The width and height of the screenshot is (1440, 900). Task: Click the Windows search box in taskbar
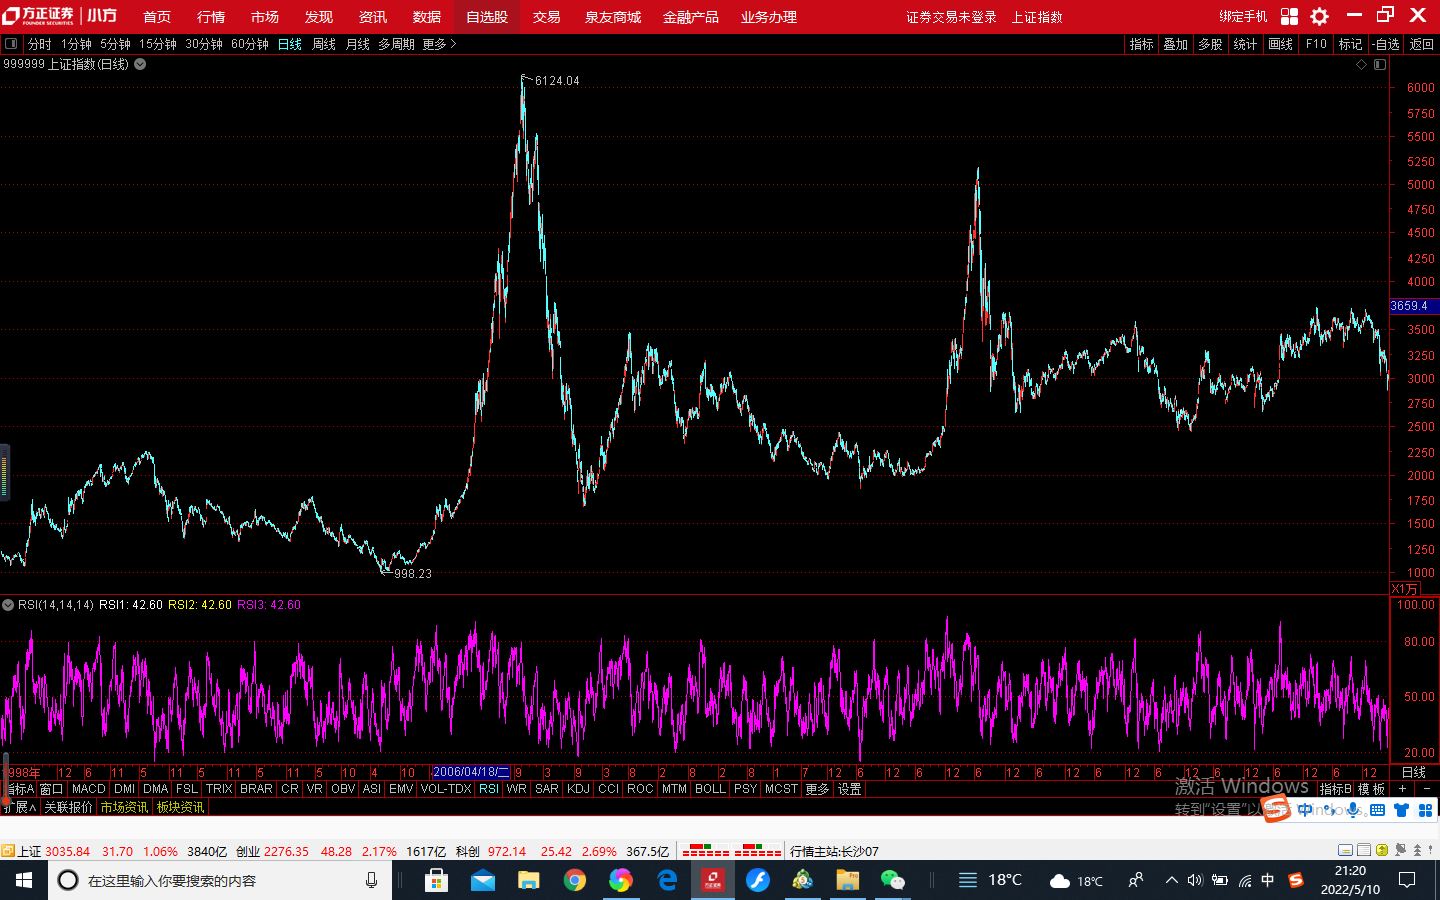tap(219, 880)
